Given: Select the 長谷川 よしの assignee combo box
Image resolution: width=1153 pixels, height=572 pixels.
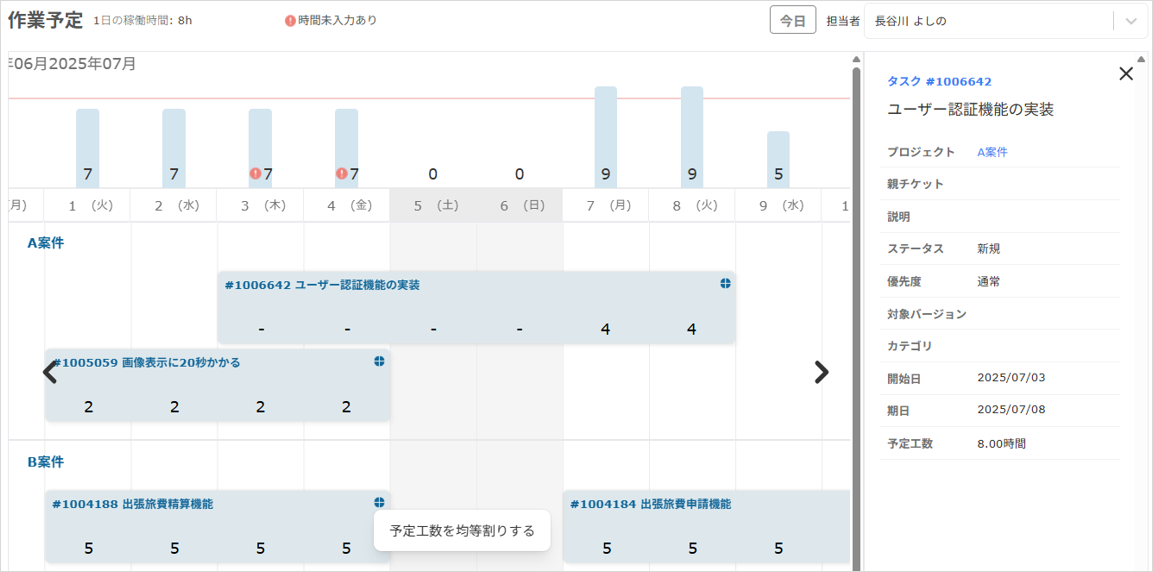Looking at the screenshot, I should pyautogui.click(x=988, y=21).
